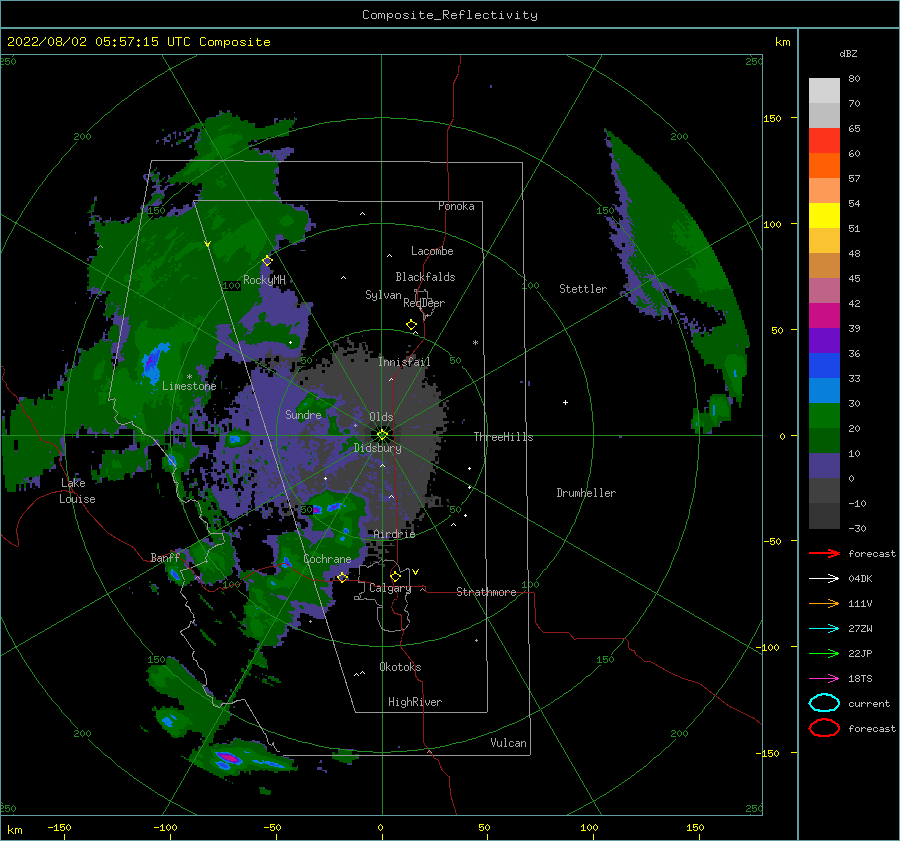
Task: Click the Lacombe city label
Action: pyautogui.click(x=432, y=251)
